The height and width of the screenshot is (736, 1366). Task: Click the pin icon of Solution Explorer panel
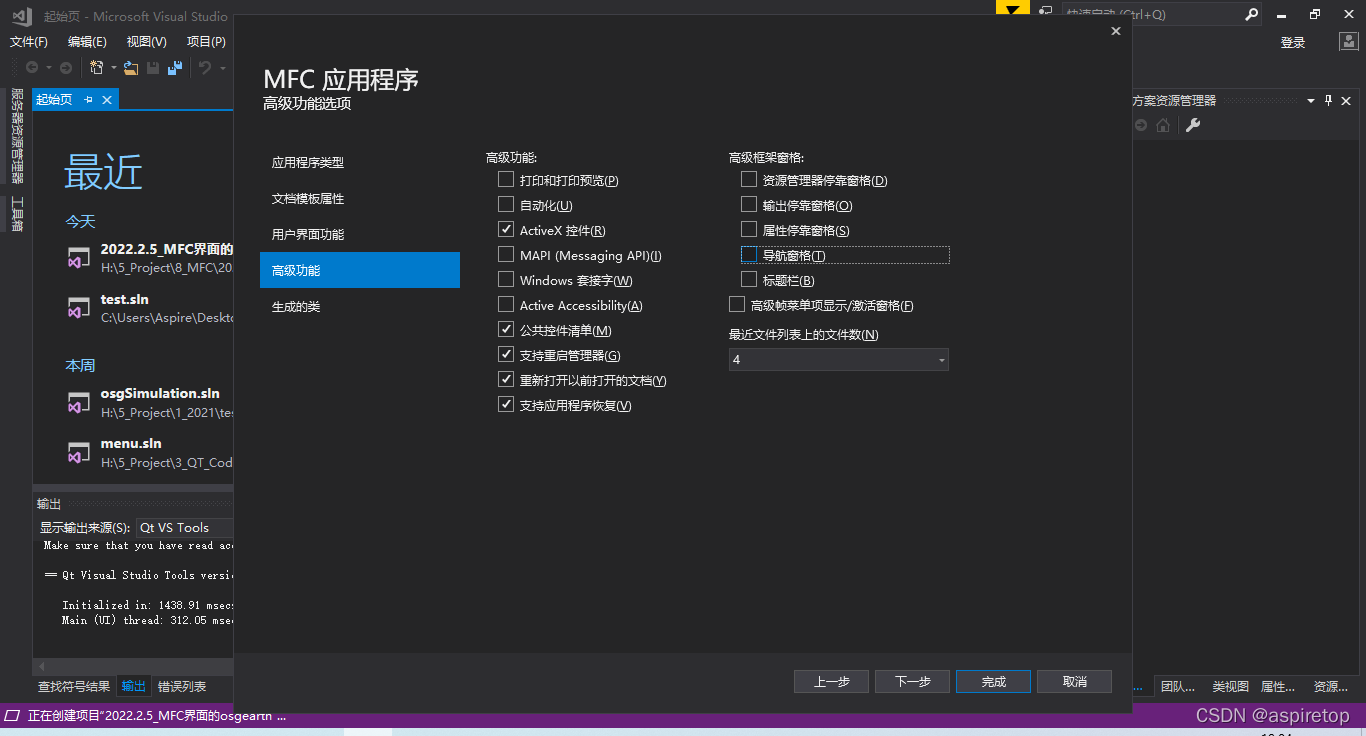coord(1329,101)
